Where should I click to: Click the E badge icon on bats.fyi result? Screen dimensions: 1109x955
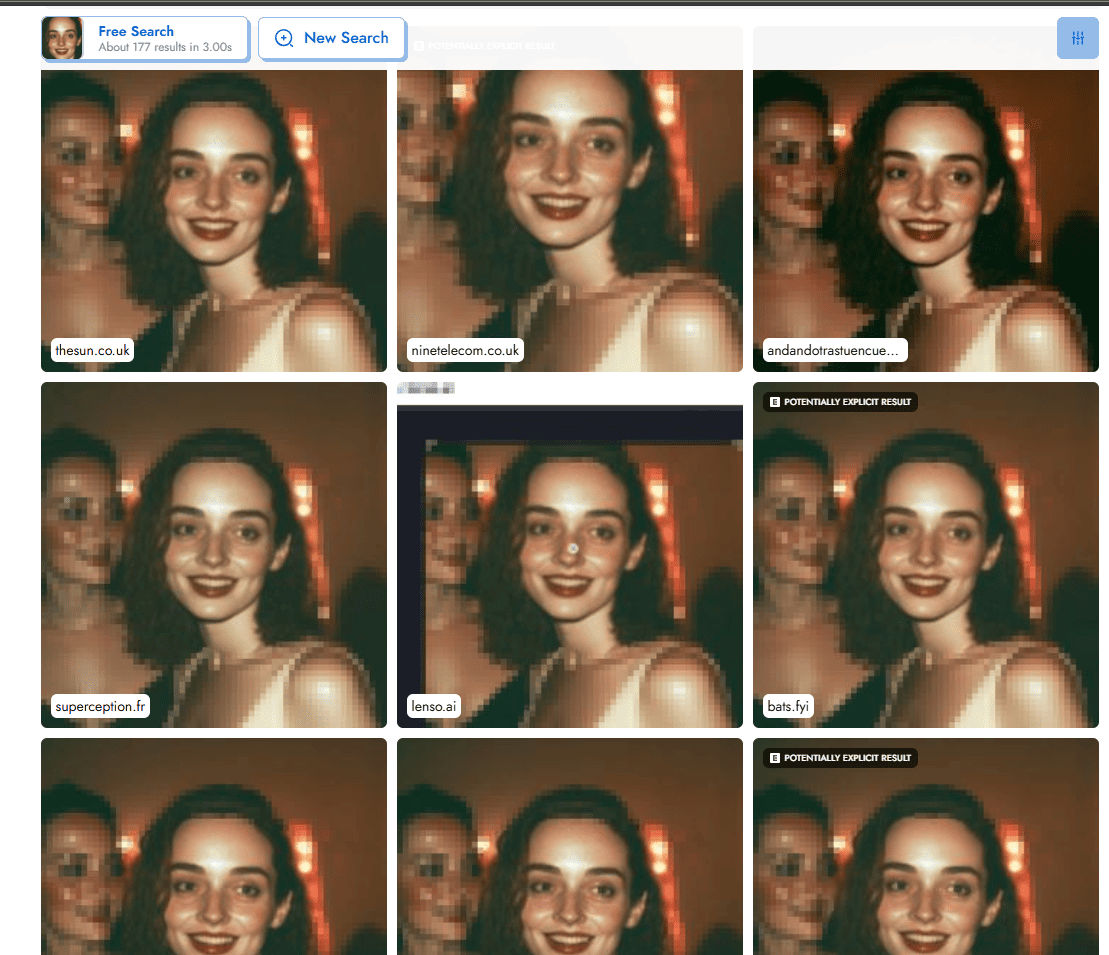pyautogui.click(x=773, y=402)
